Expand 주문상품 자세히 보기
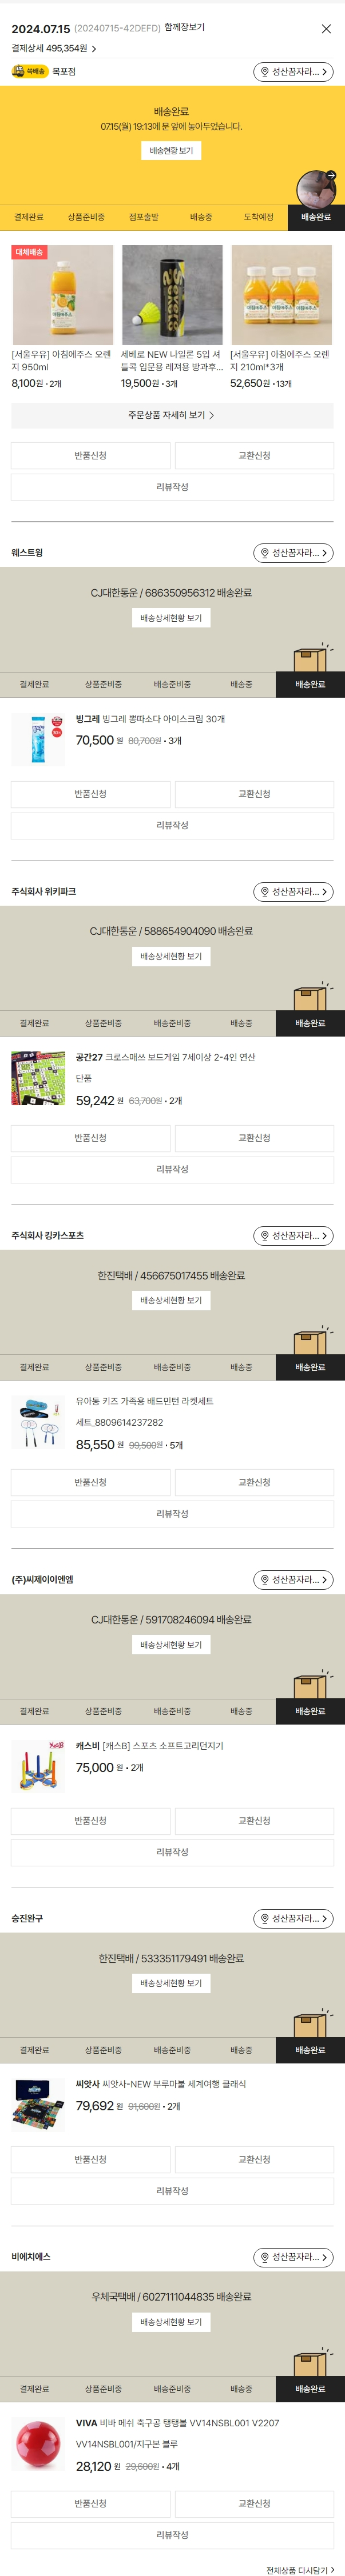345x2576 pixels. click(x=172, y=415)
